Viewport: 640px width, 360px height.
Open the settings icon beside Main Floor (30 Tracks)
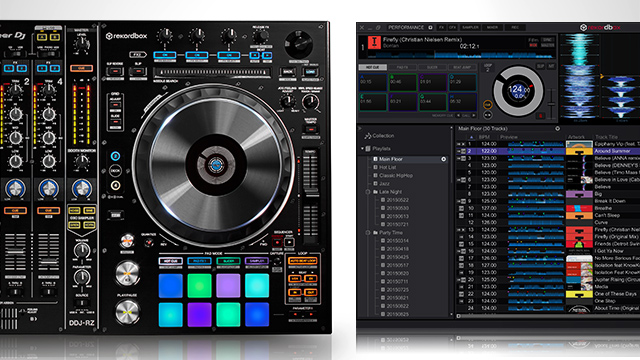coord(558,128)
